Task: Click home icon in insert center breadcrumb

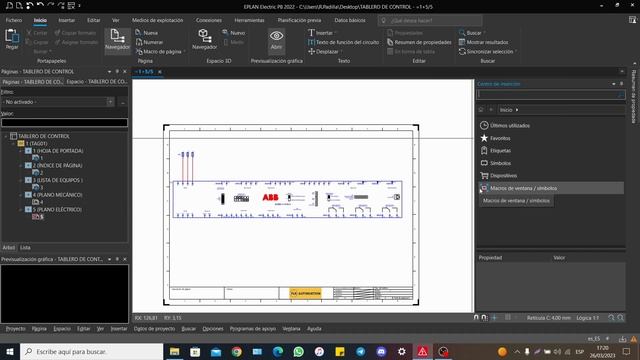Action: [x=481, y=110]
